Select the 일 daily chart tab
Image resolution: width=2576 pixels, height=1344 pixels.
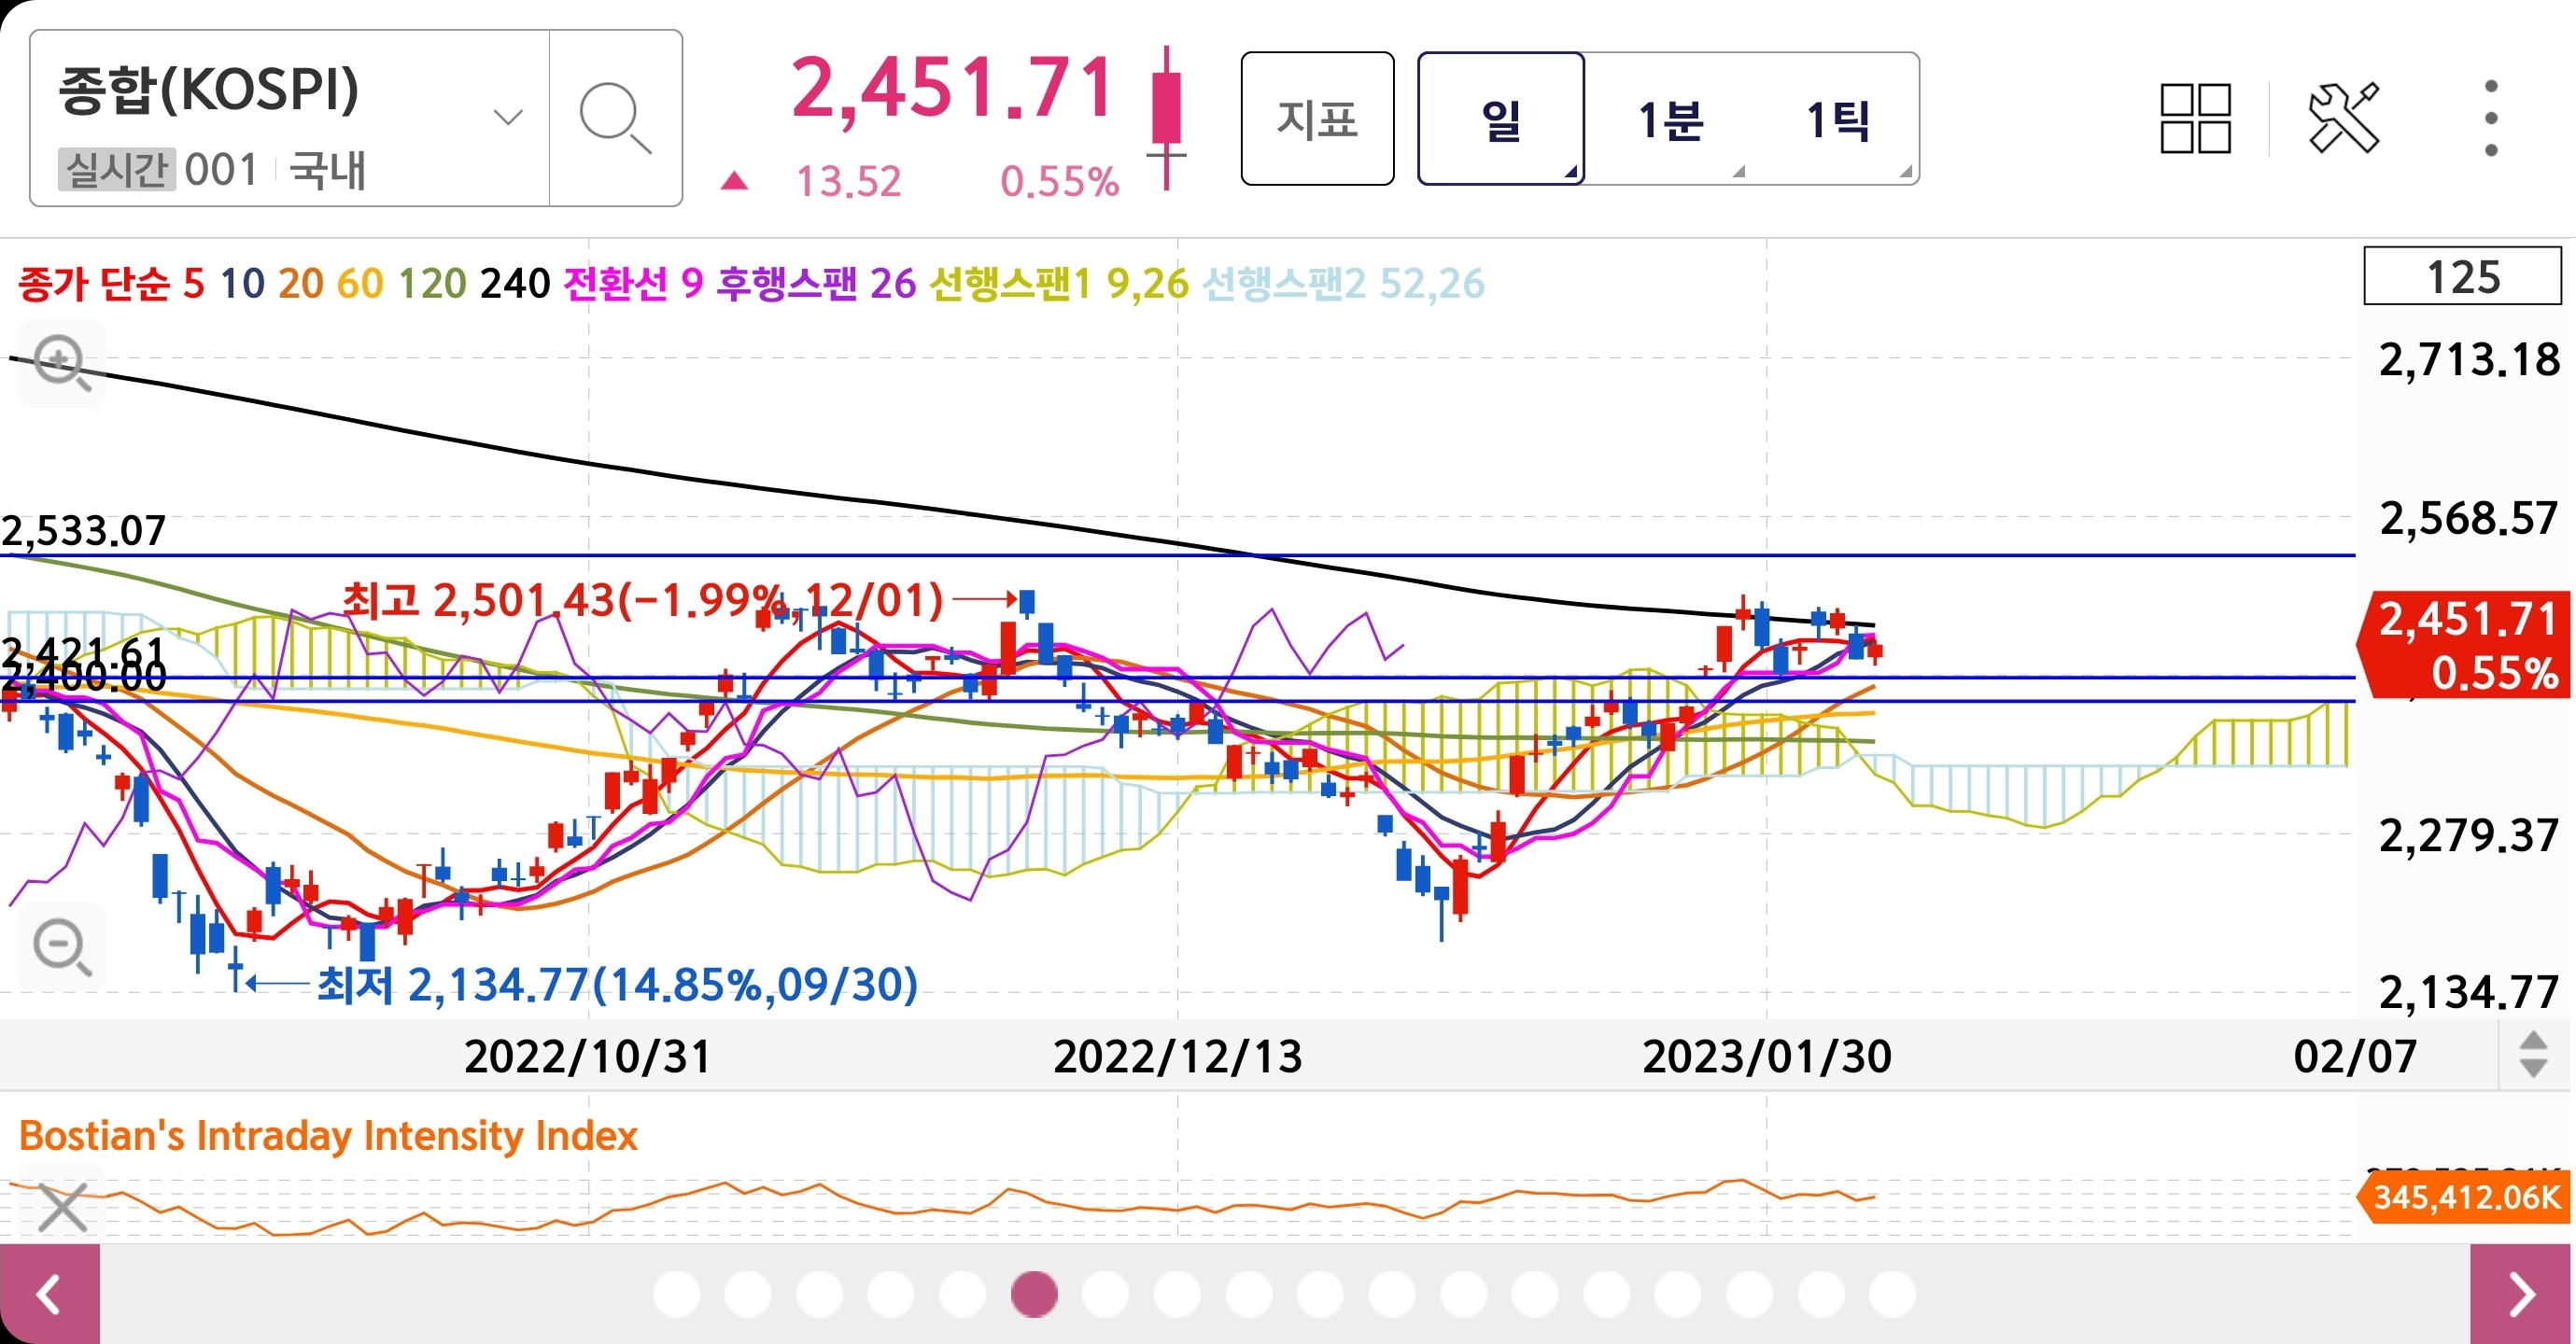coord(1500,120)
